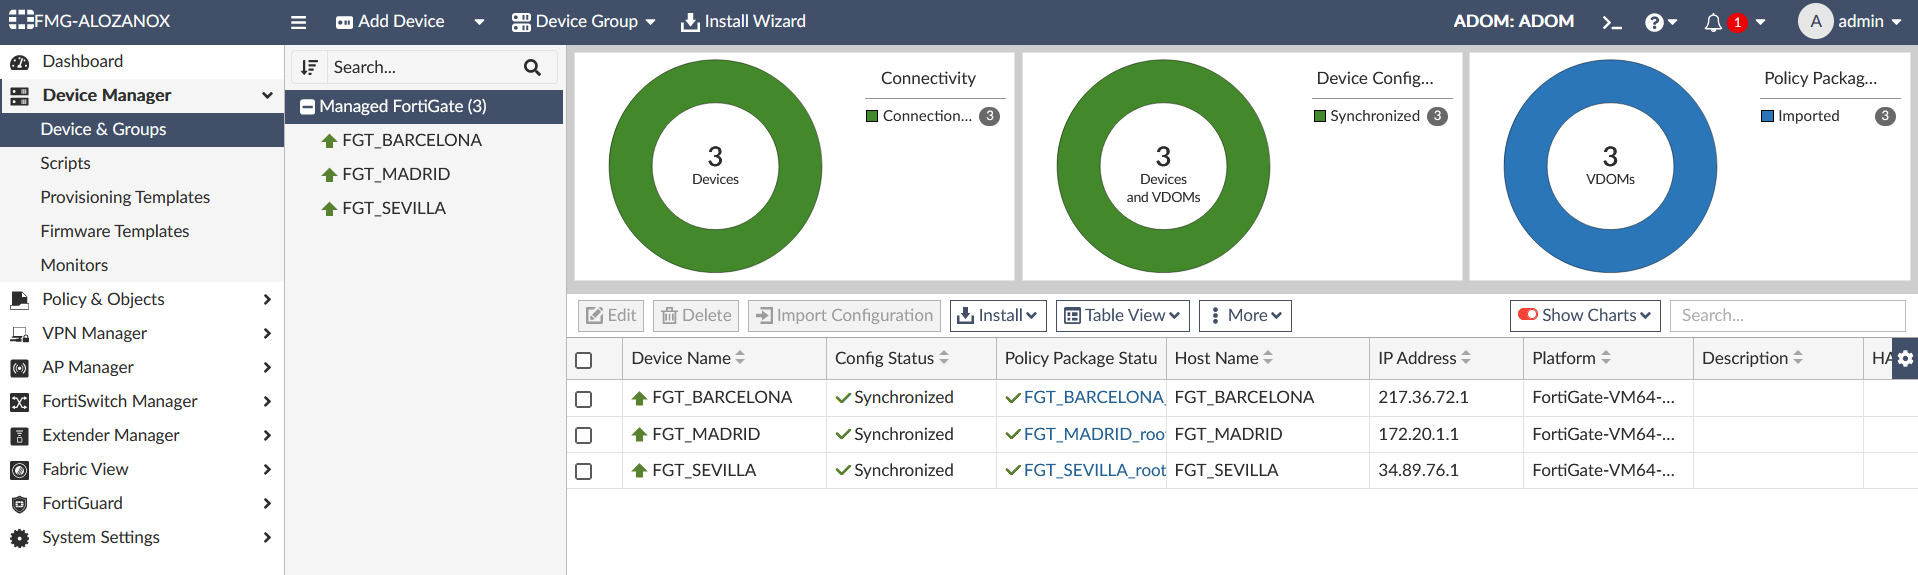
Task: Open the Table View dropdown
Action: 1123,316
